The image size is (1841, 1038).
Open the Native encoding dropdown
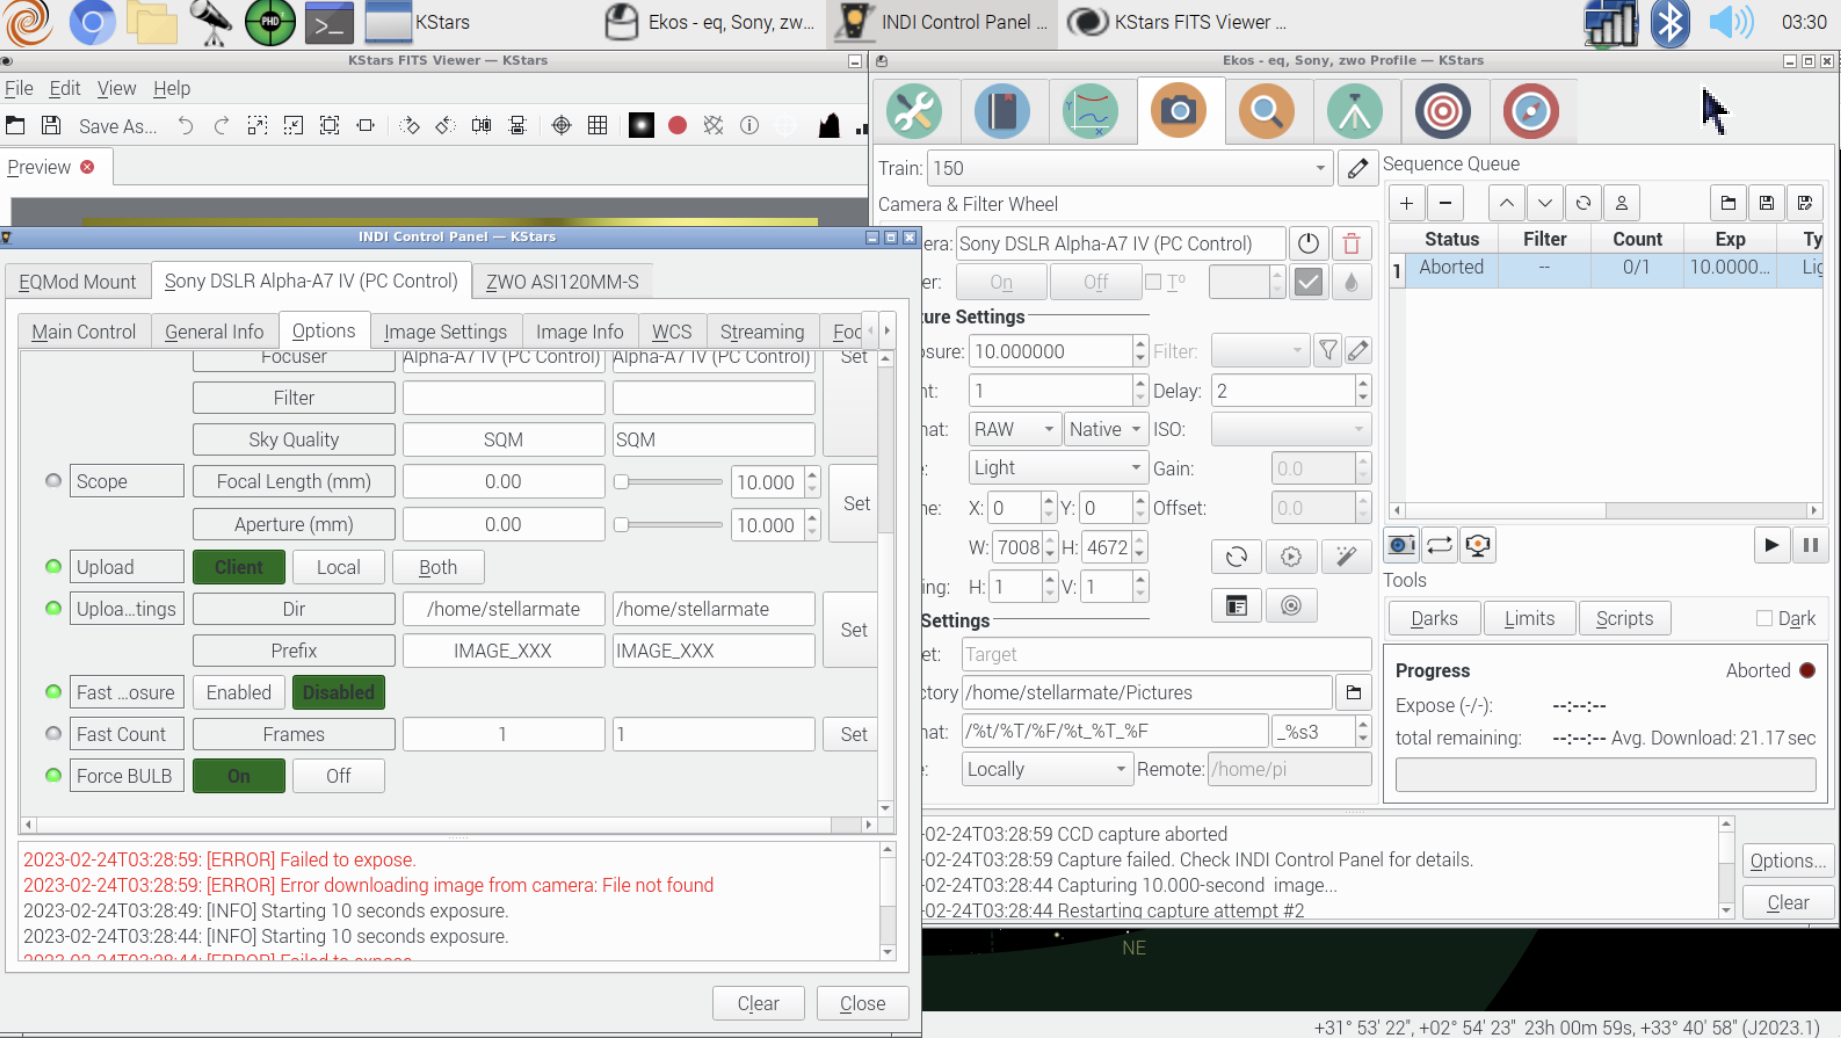1105,429
